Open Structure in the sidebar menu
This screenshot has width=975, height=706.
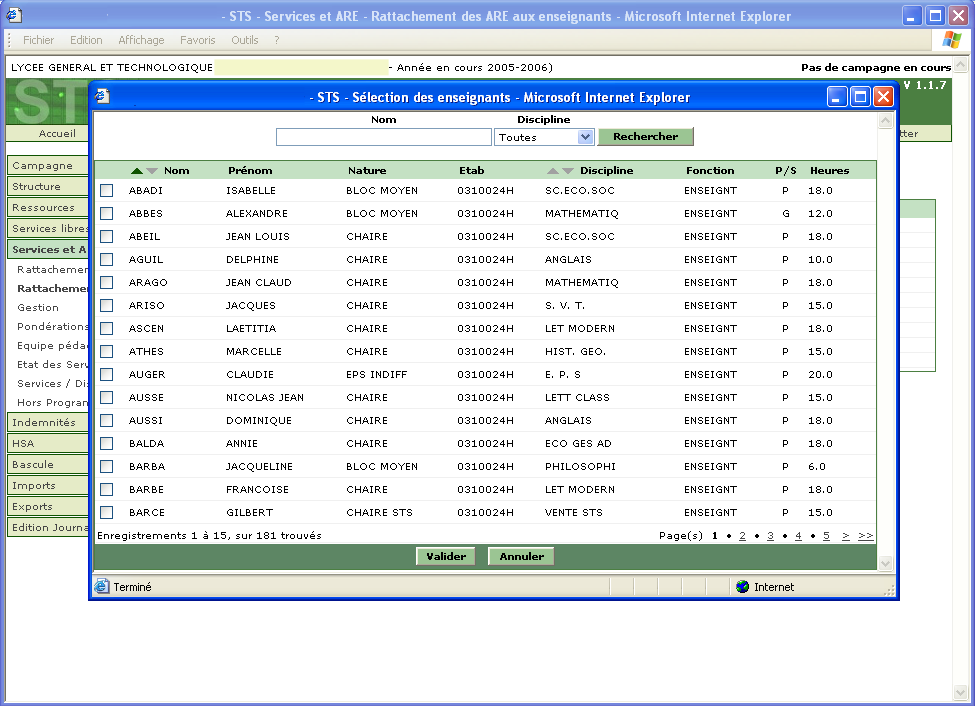[47, 186]
